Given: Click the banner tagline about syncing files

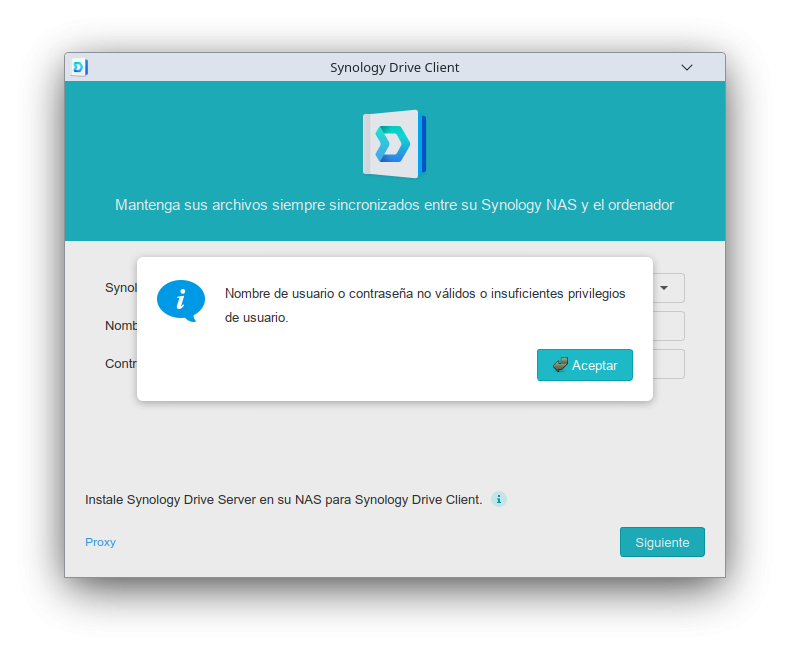Looking at the screenshot, I should (394, 205).
